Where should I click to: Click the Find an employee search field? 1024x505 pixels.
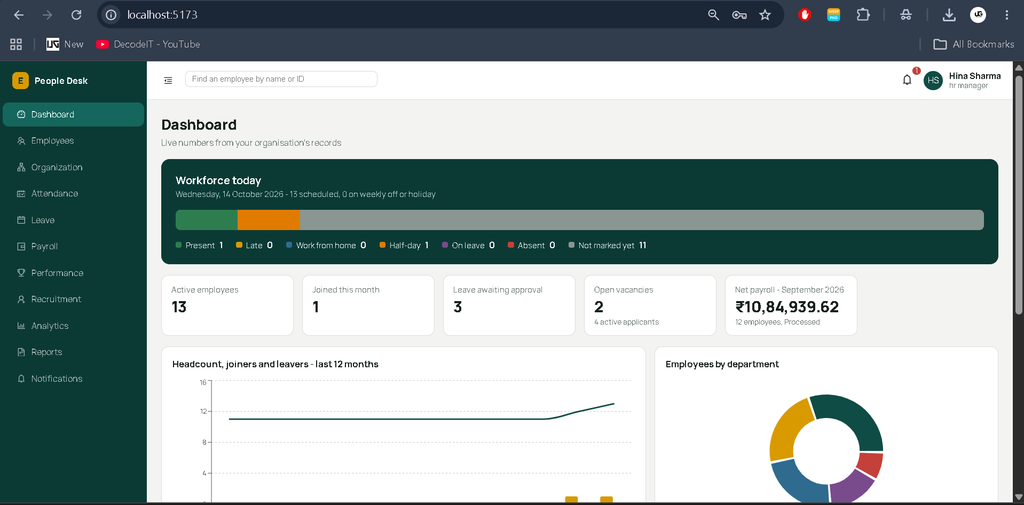(x=281, y=79)
